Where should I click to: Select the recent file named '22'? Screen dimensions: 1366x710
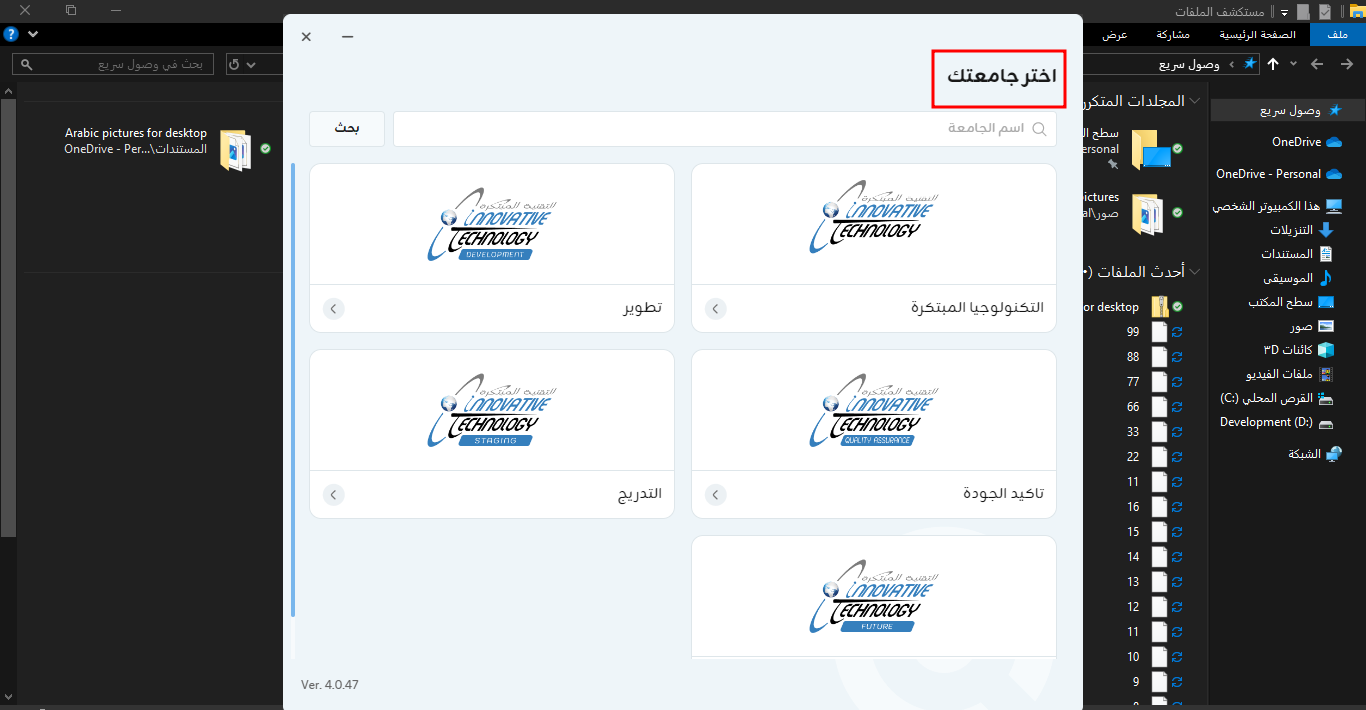(1133, 456)
